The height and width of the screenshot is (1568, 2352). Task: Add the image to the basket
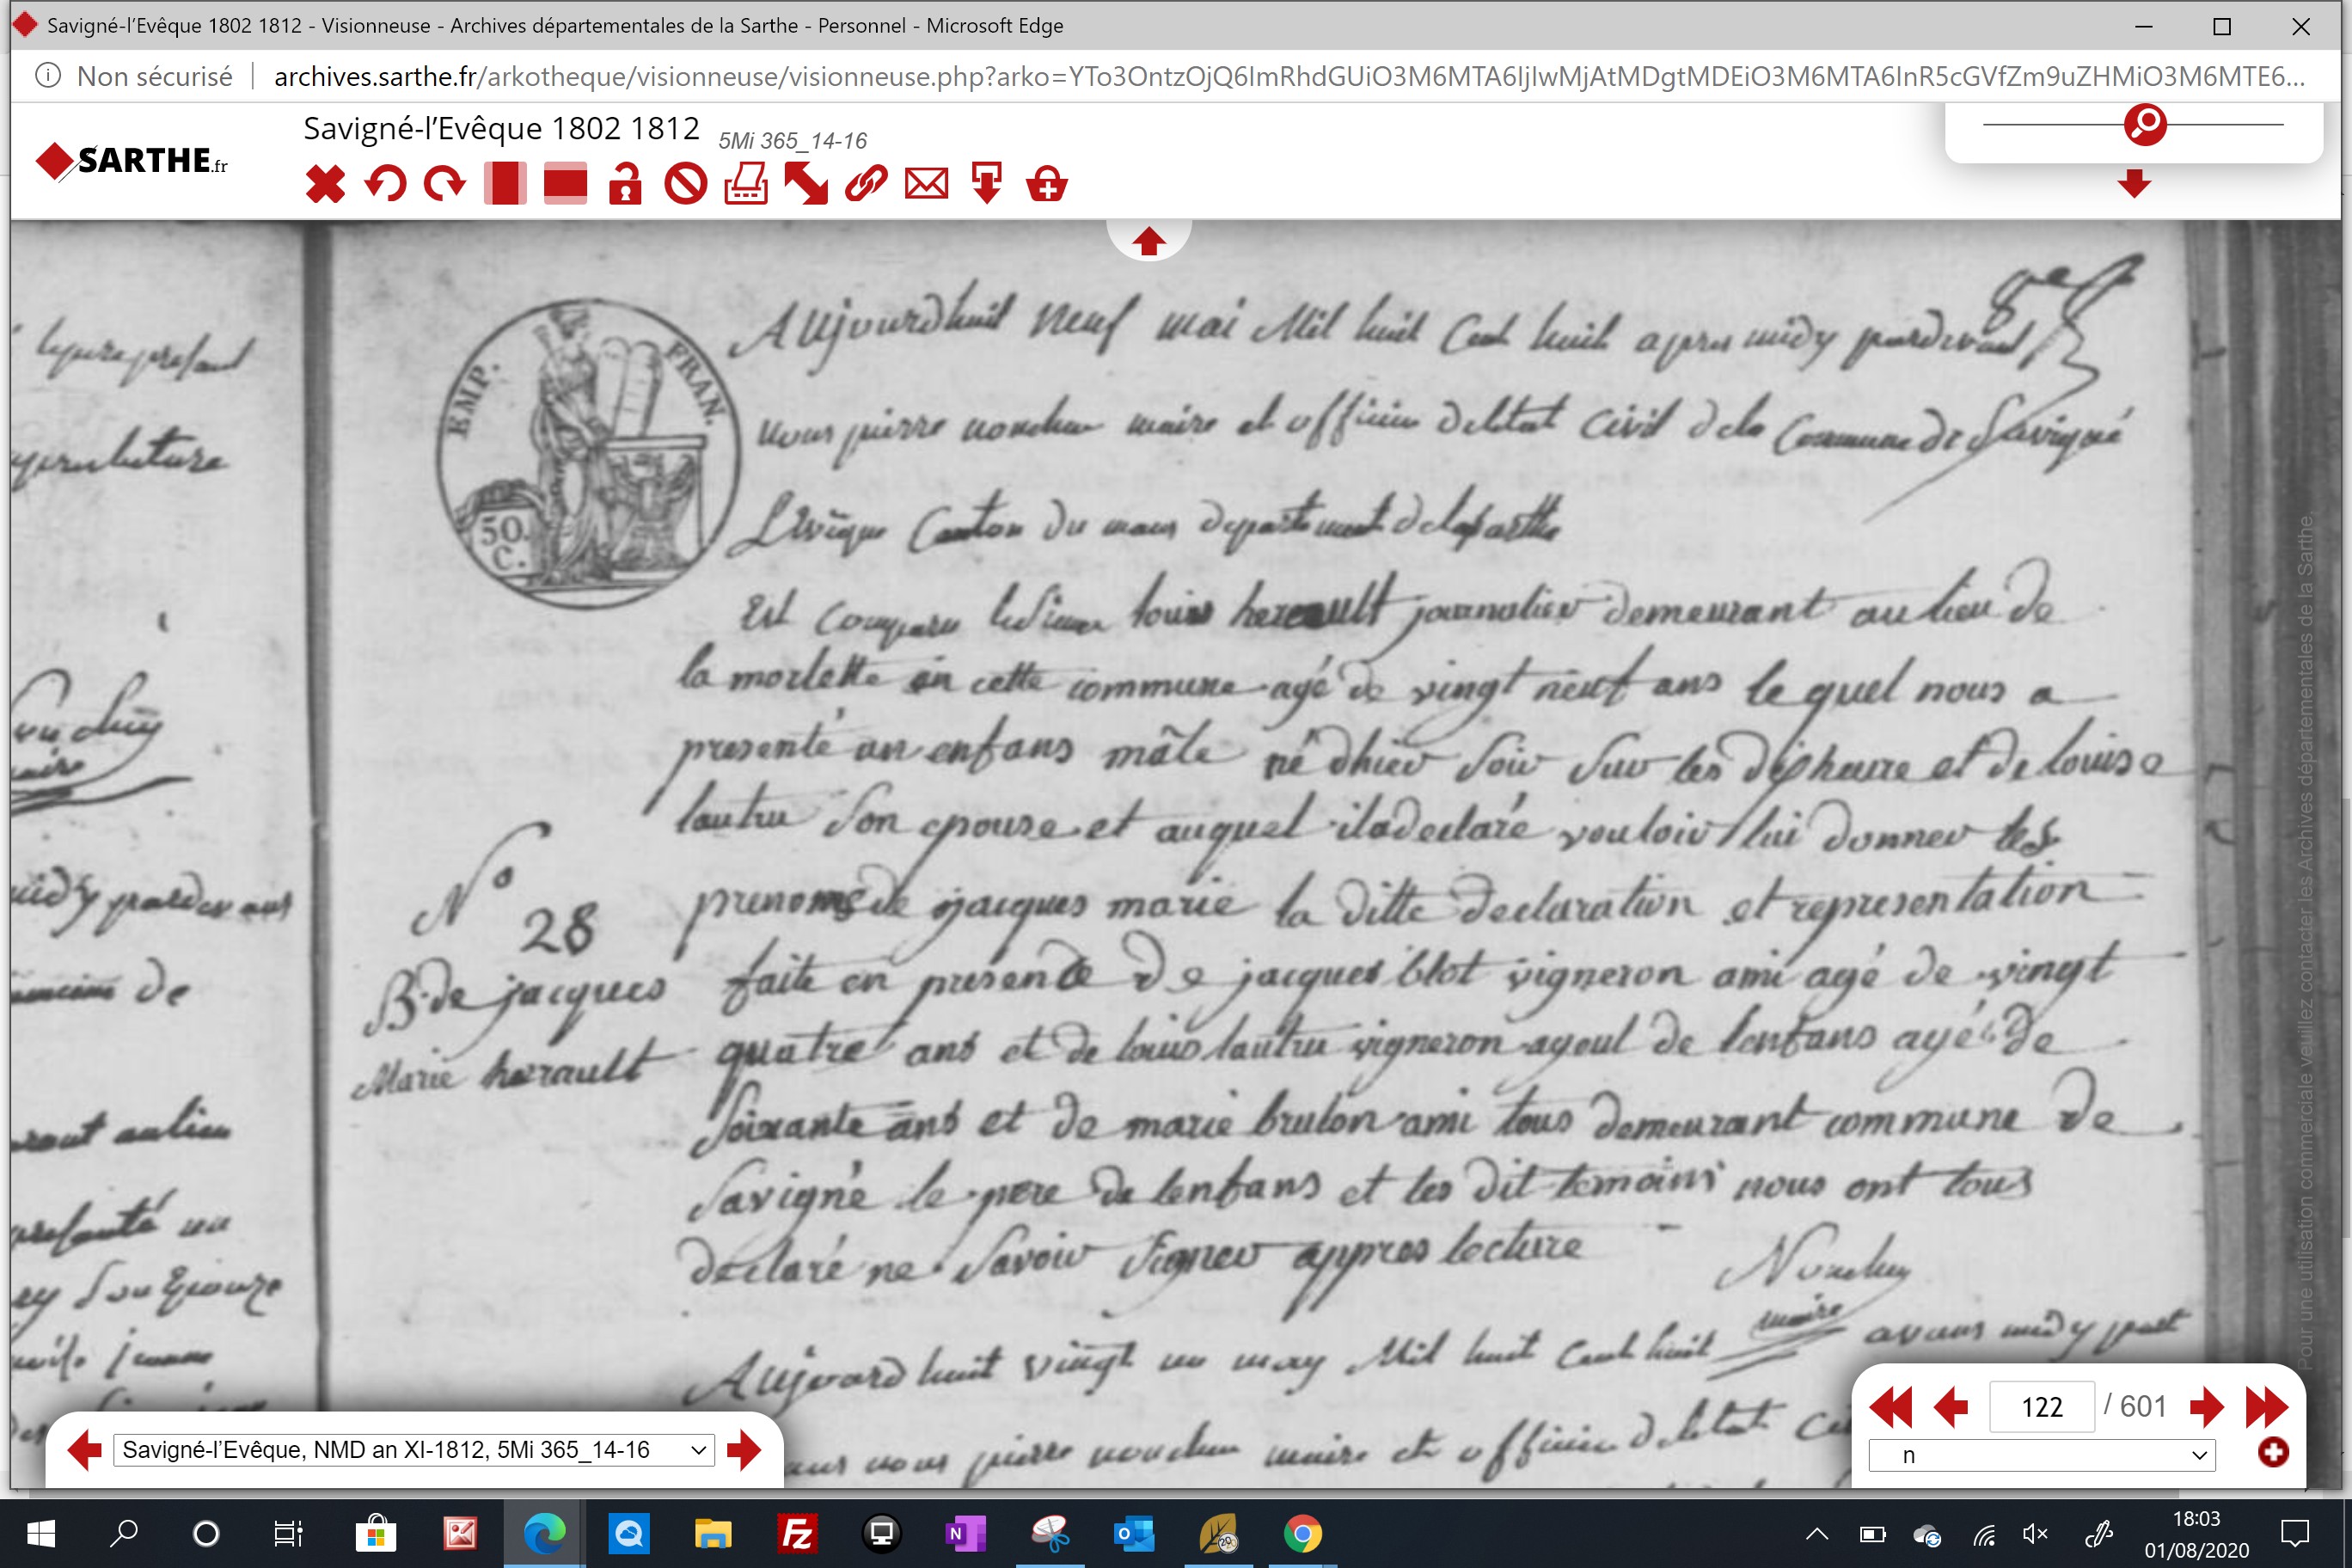click(x=1047, y=185)
